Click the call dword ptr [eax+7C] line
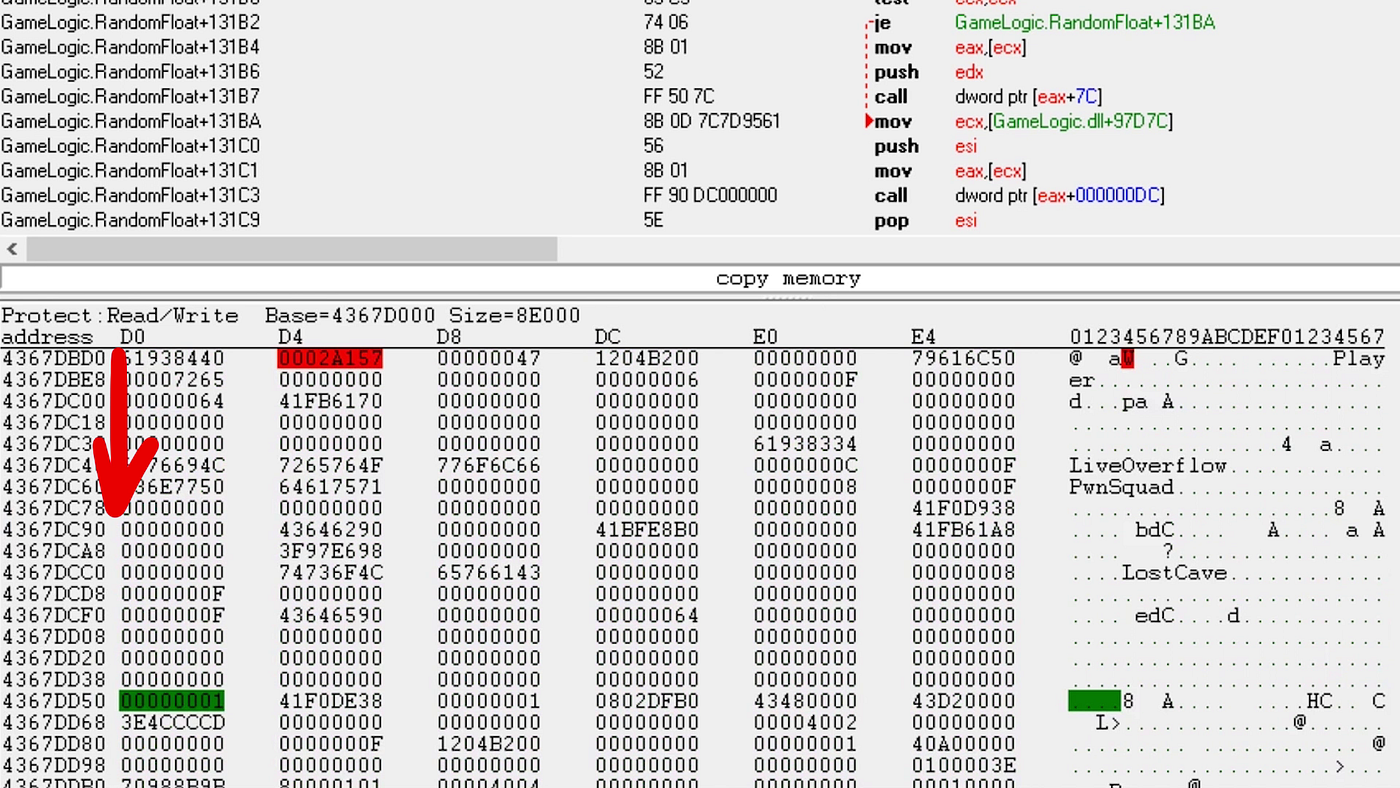The height and width of the screenshot is (788, 1400). click(x=700, y=96)
